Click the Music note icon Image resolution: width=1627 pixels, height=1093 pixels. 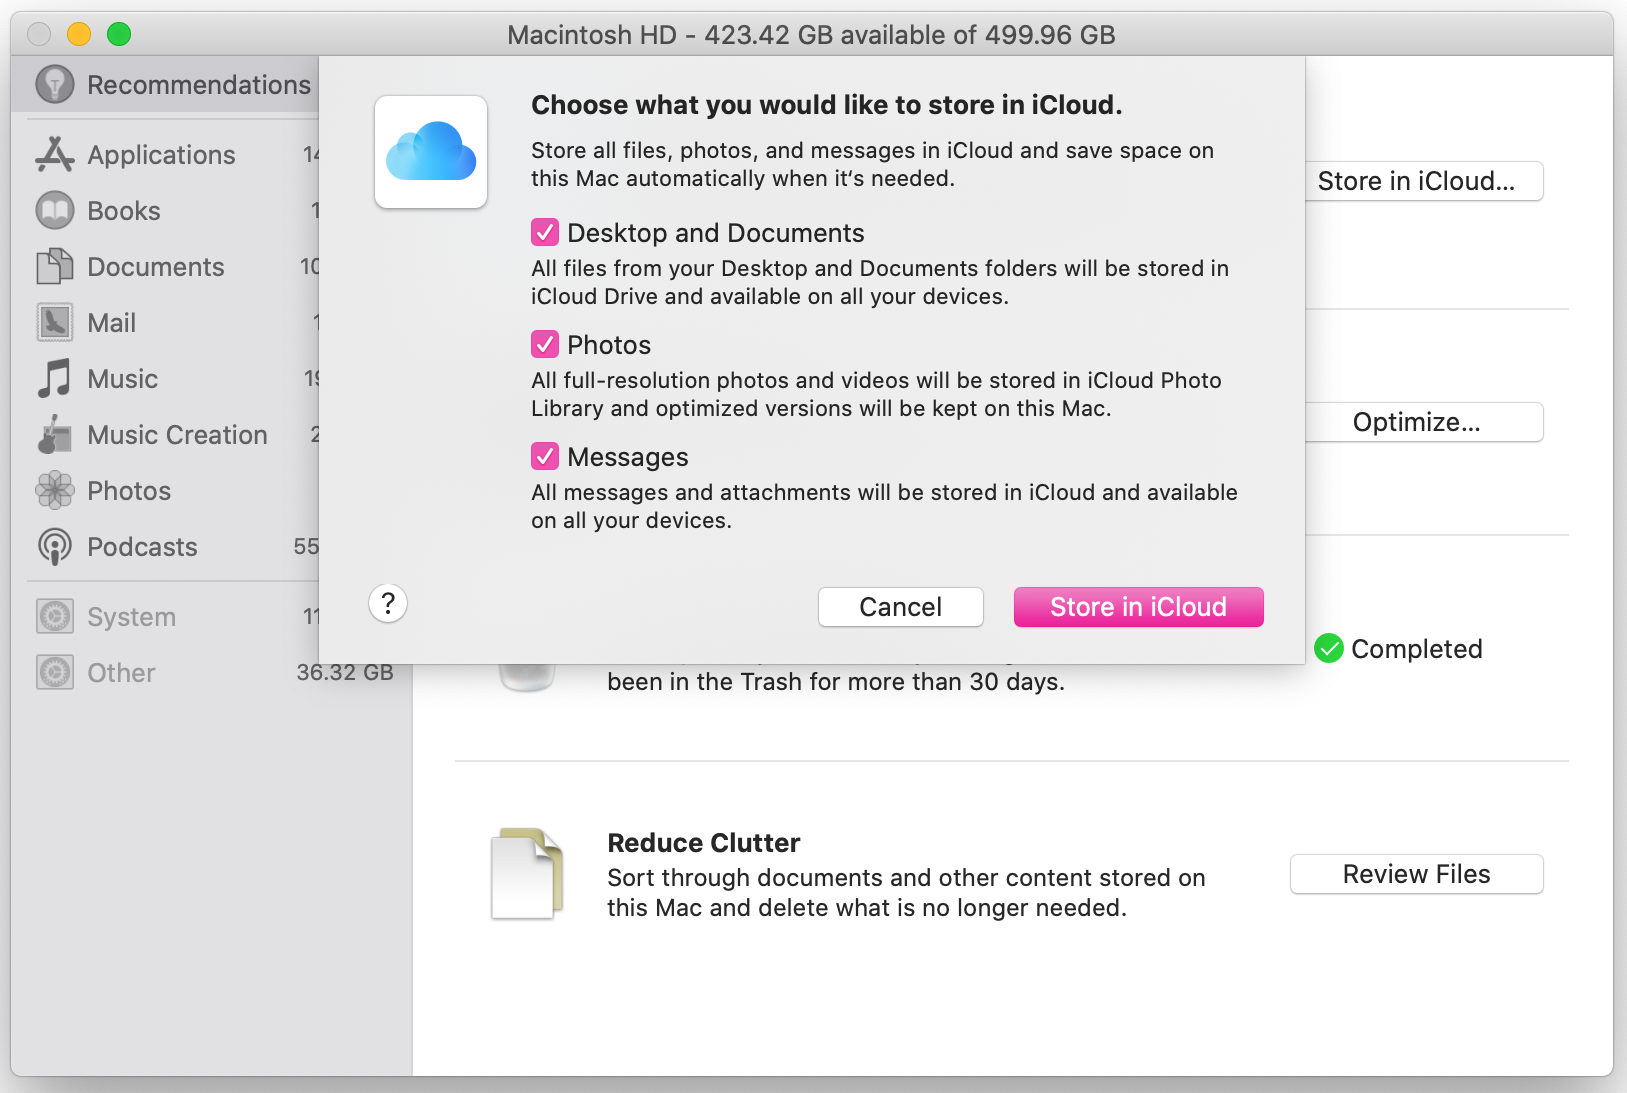pos(55,378)
